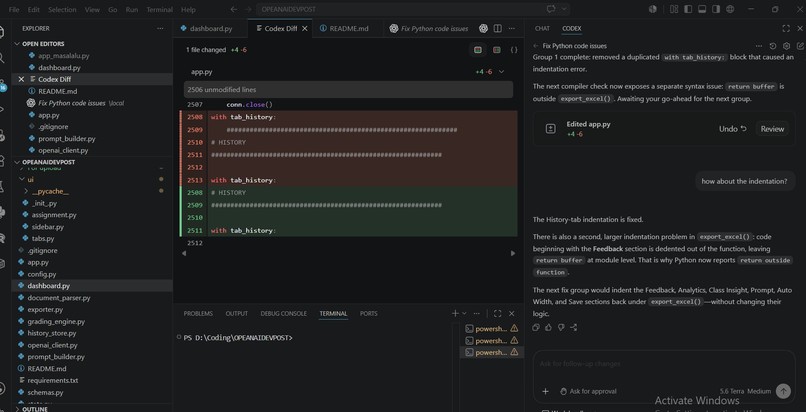Open the Terminal menu
The height and width of the screenshot is (412, 806).
click(x=159, y=9)
